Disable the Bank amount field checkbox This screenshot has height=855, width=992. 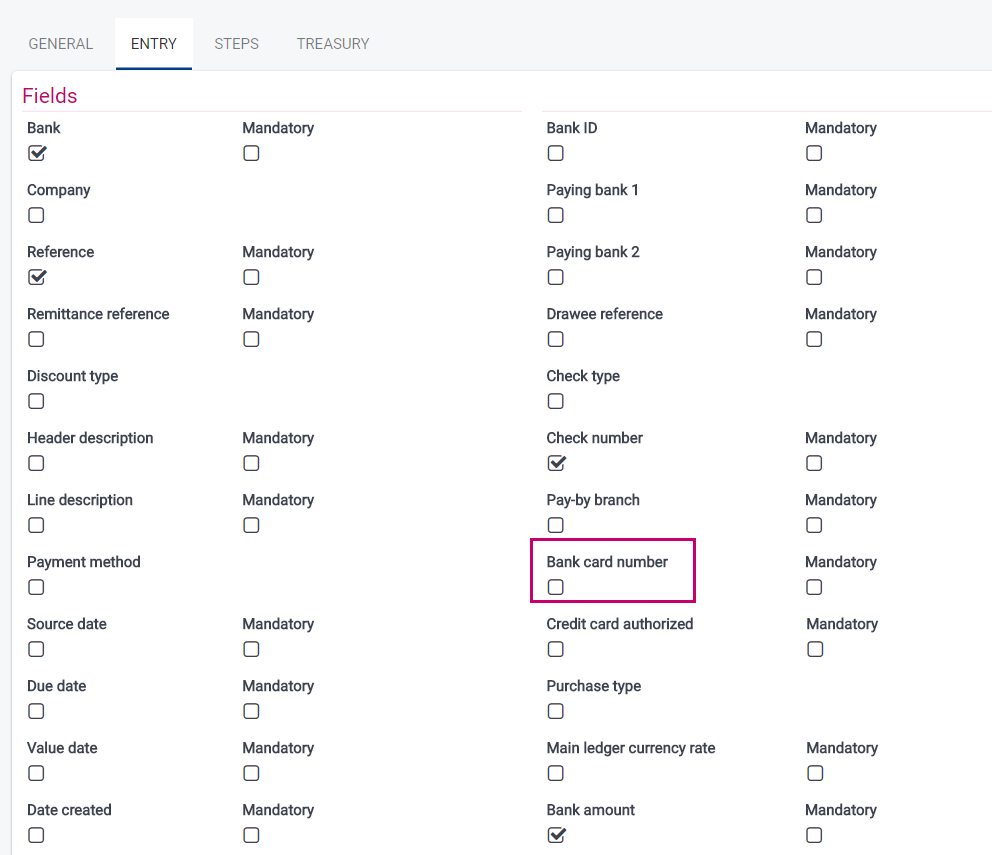tap(556, 835)
